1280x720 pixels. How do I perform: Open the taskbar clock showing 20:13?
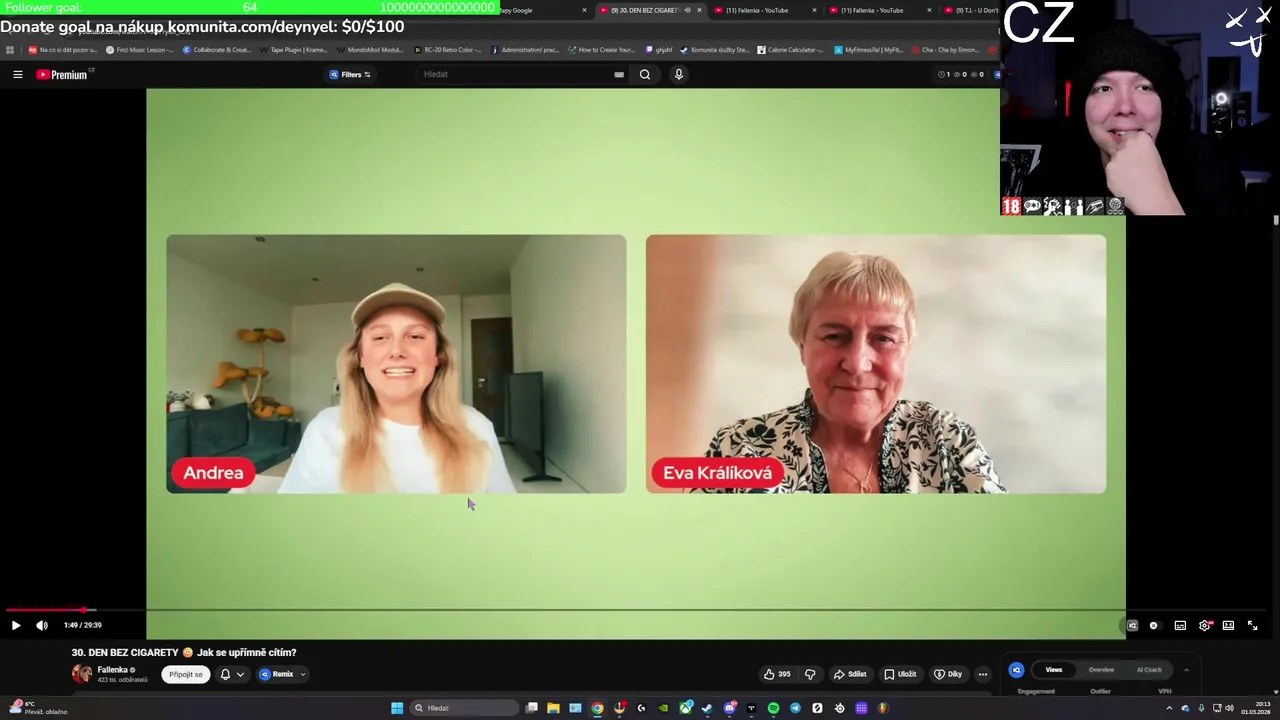tap(1256, 708)
